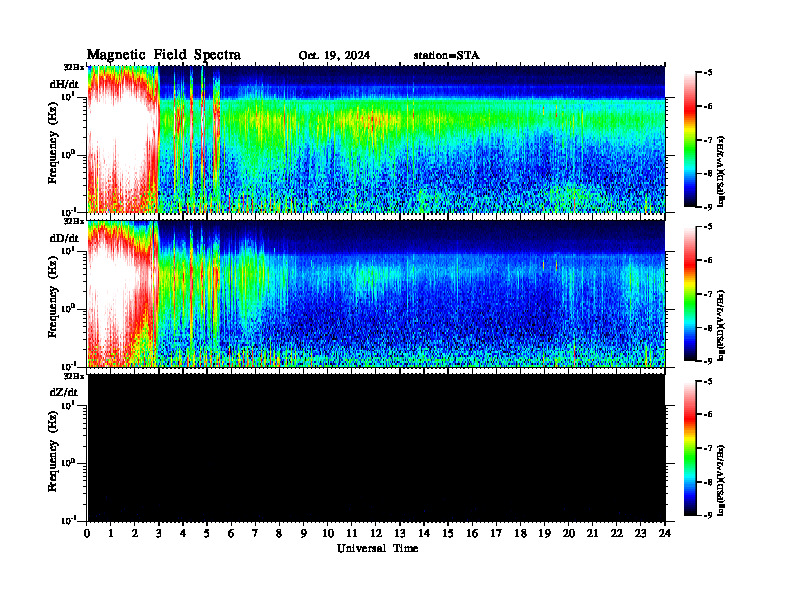This screenshot has width=792, height=612.
Task: Click hour 23 on the Universal Time axis
Action: [x=641, y=533]
